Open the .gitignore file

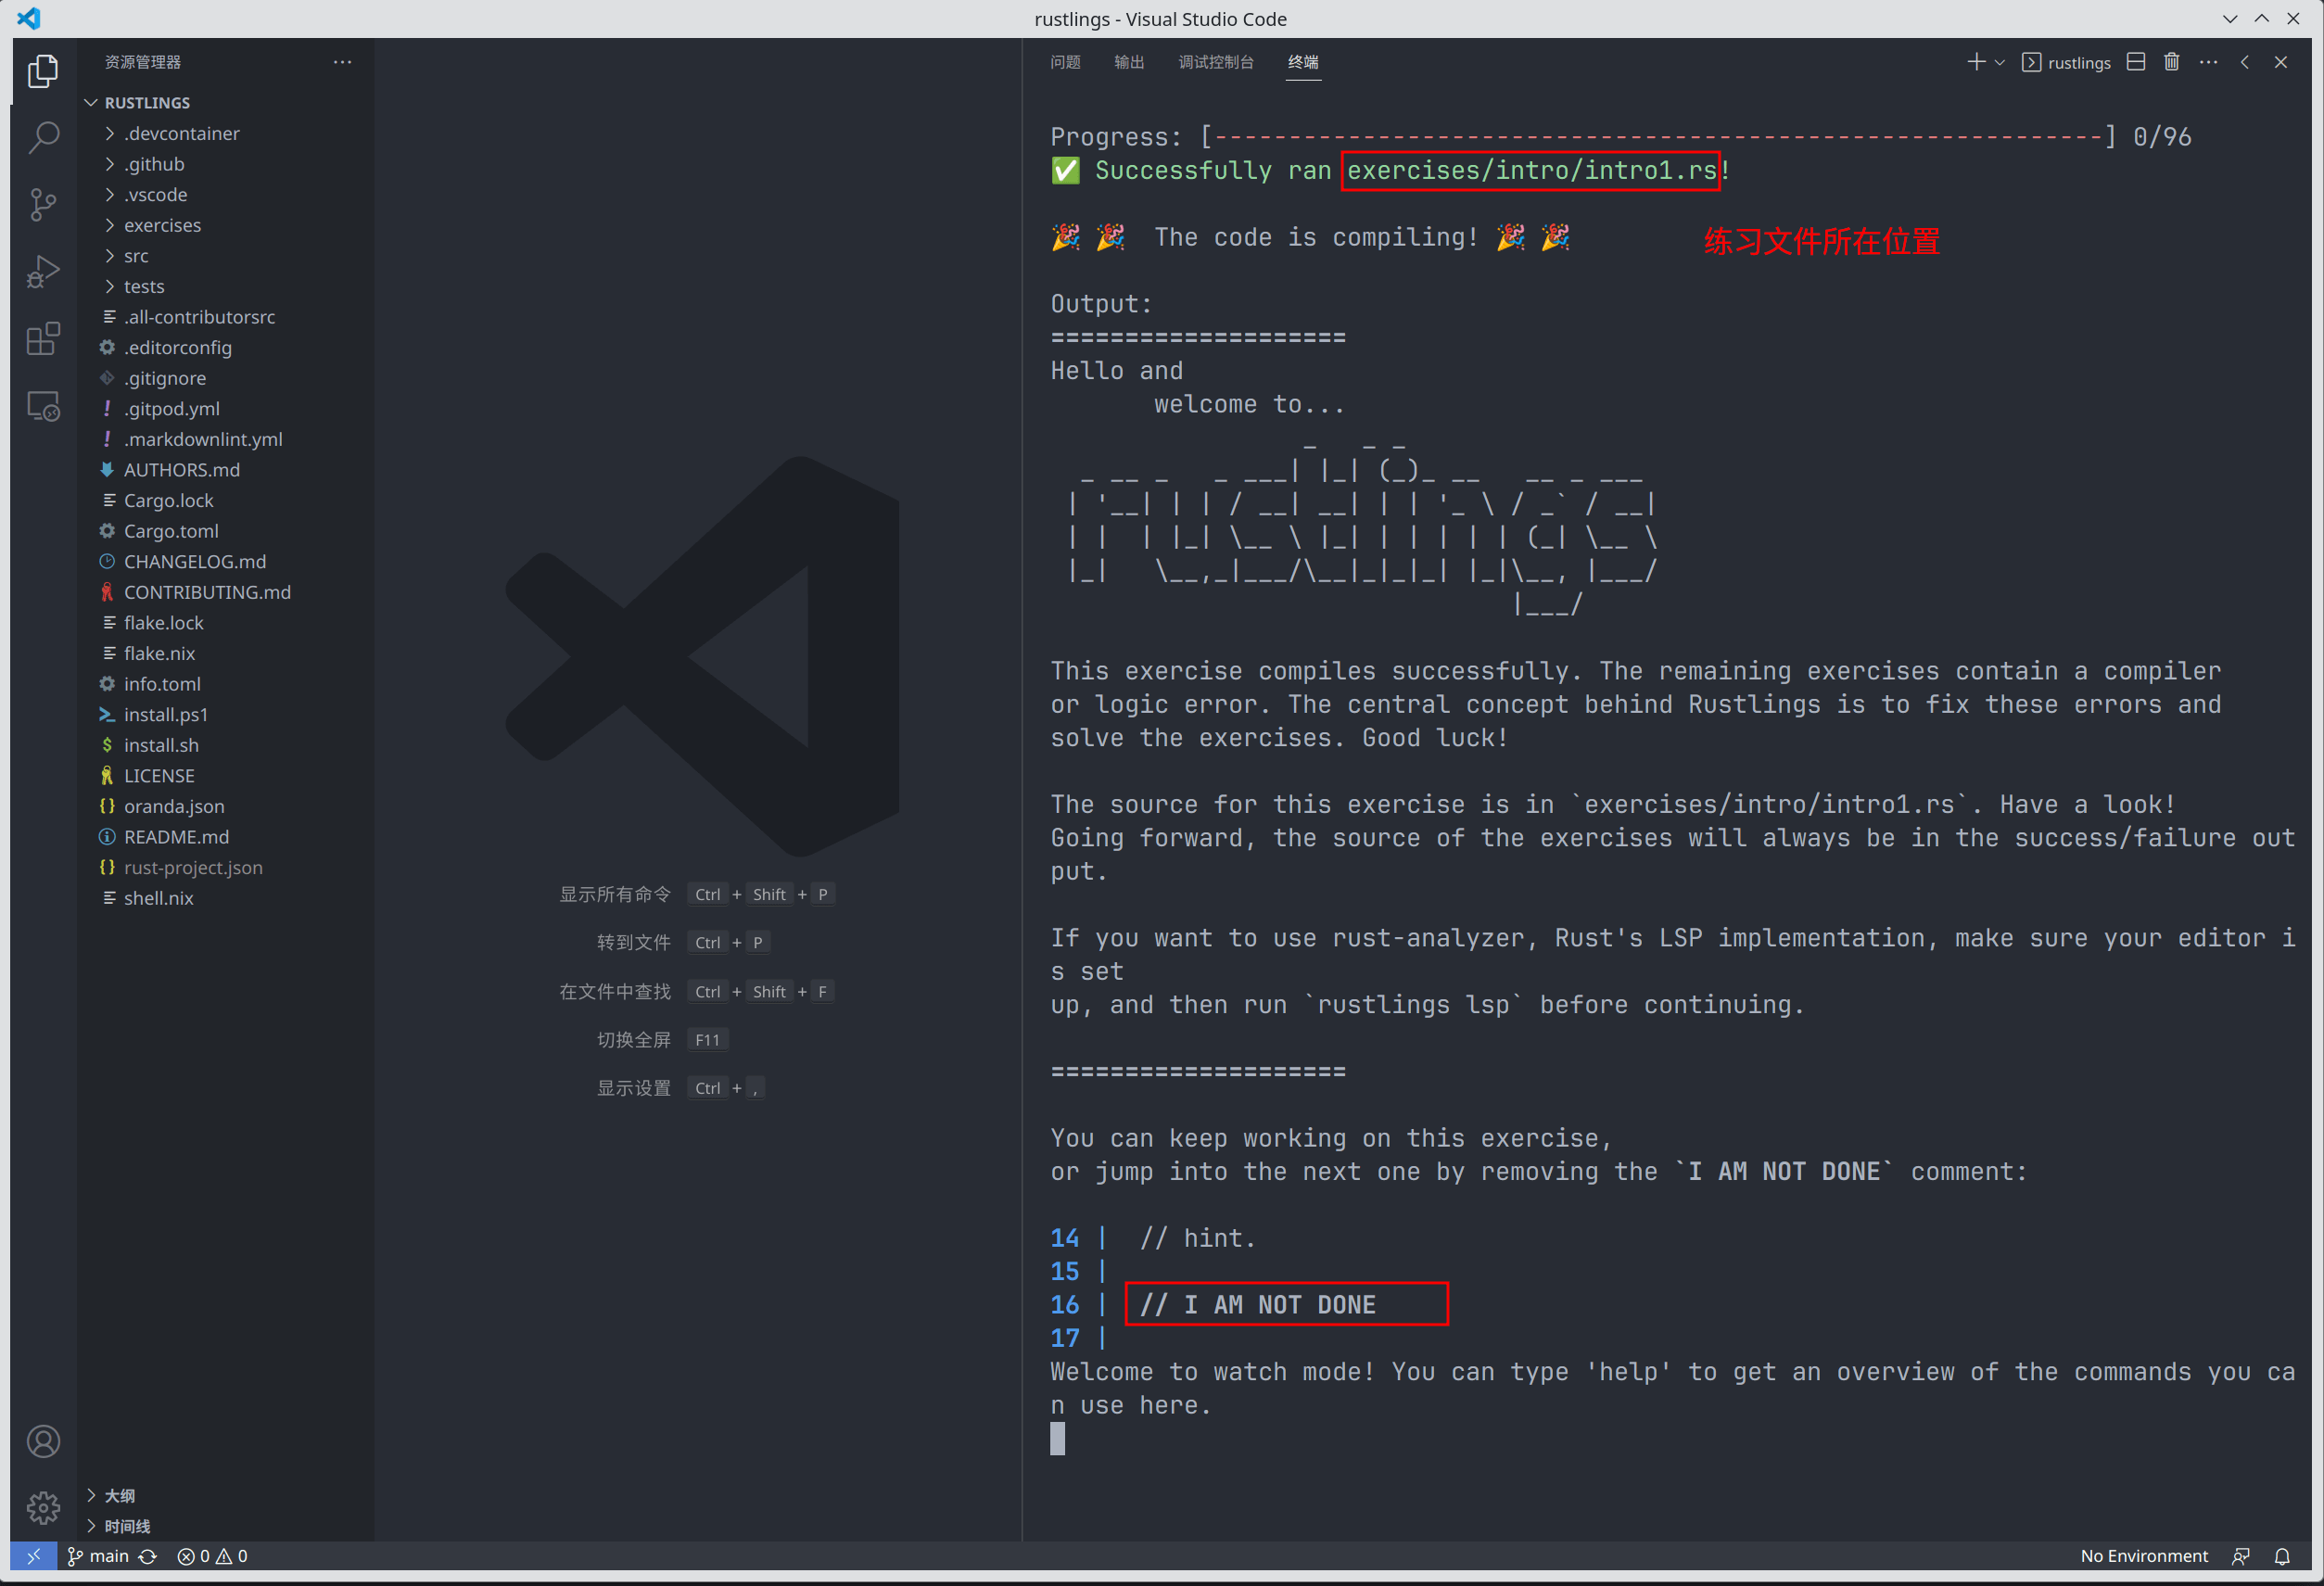click(226, 378)
